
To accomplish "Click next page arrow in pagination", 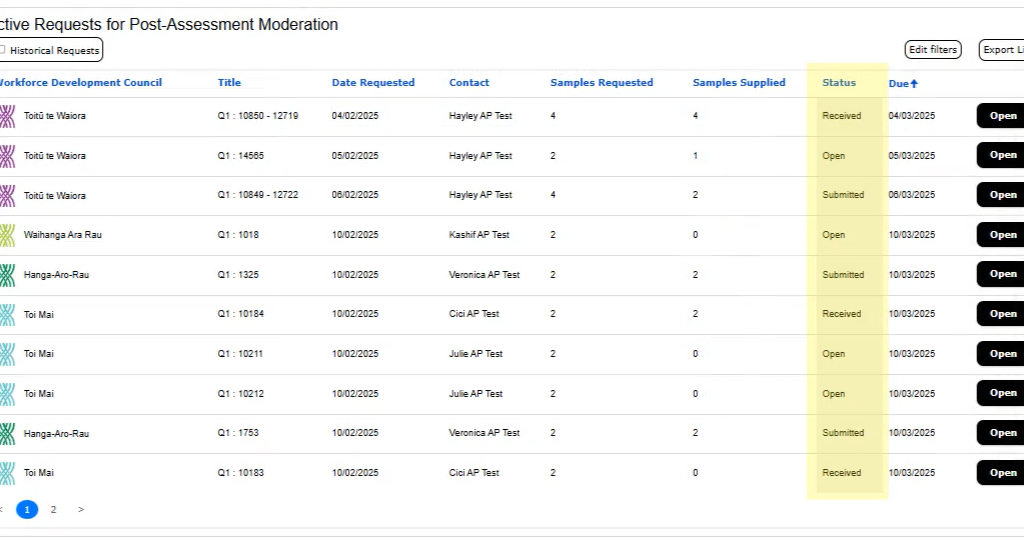I will 81,510.
